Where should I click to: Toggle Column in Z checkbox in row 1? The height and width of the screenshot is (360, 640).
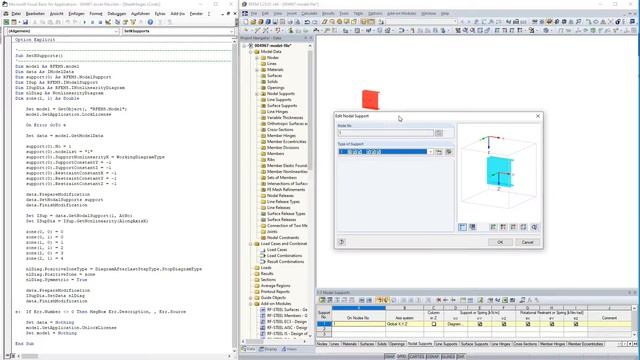[x=433, y=324]
